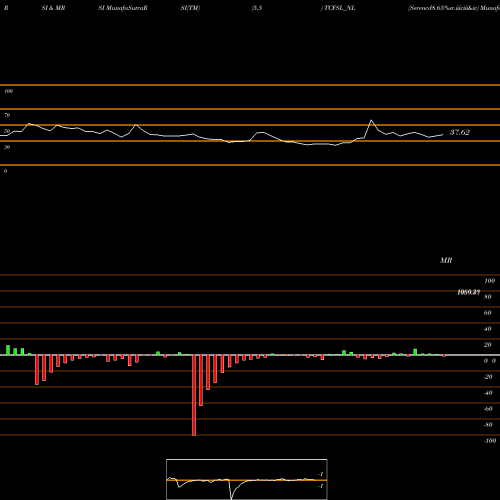Click the MR axis label 20
This screenshot has height=500, width=500.
click(488, 345)
